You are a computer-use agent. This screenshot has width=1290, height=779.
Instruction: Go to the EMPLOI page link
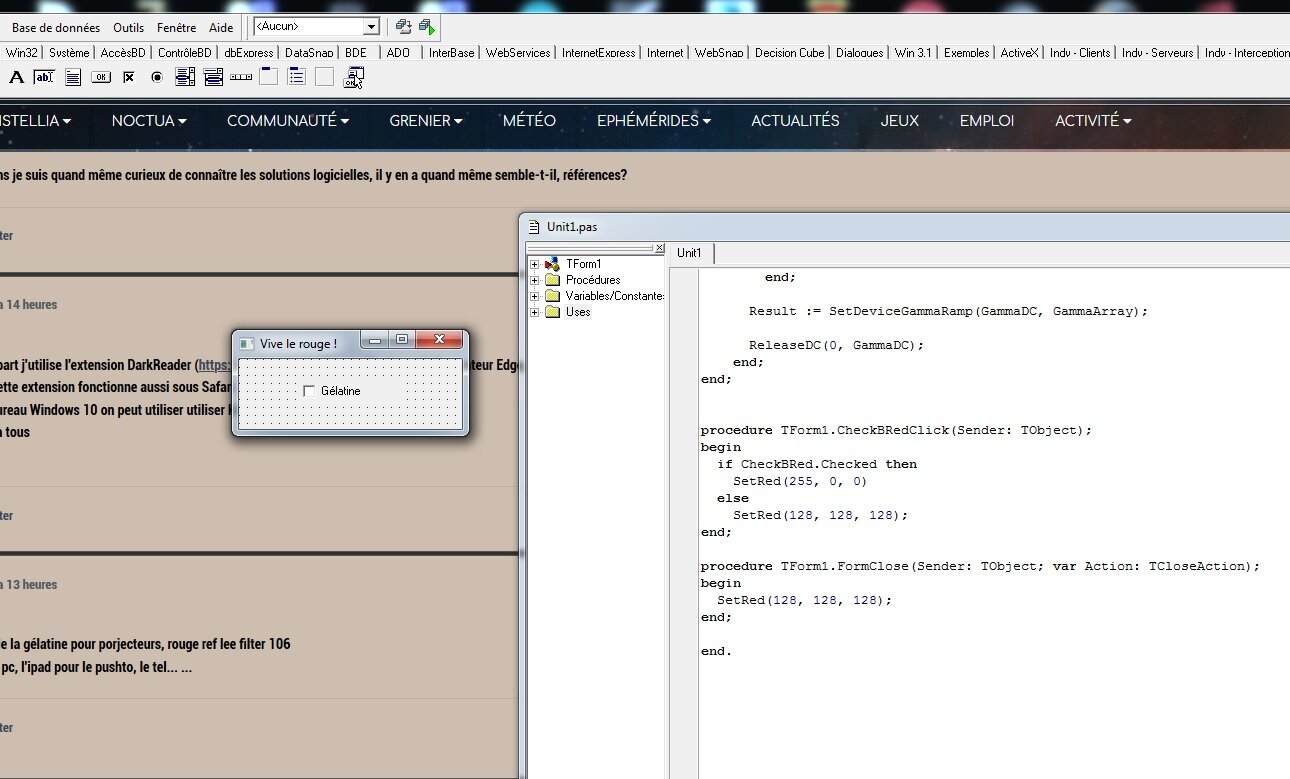[987, 120]
